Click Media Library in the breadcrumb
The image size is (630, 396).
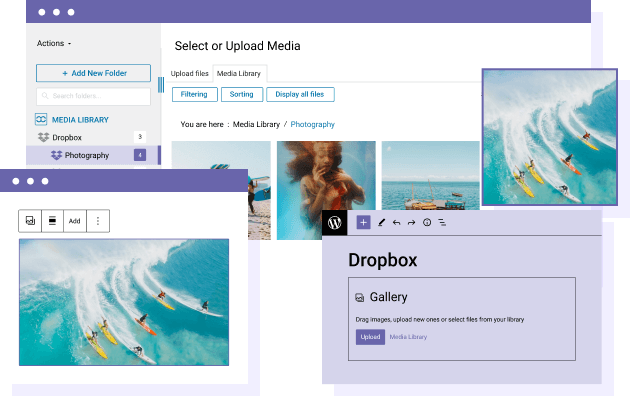[x=256, y=125]
